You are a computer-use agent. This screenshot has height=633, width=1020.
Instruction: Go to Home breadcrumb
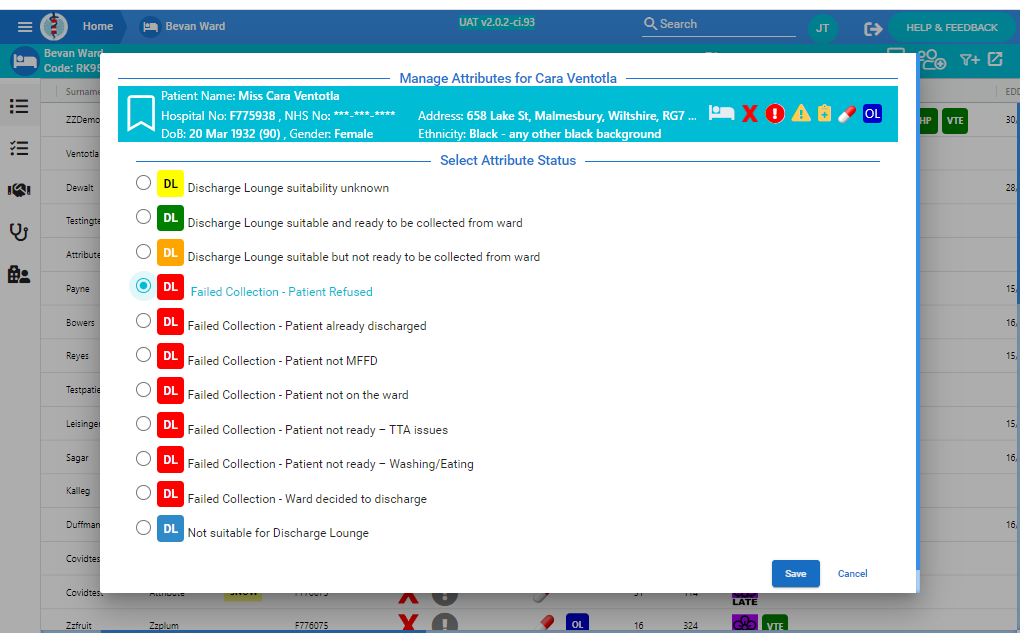(98, 27)
